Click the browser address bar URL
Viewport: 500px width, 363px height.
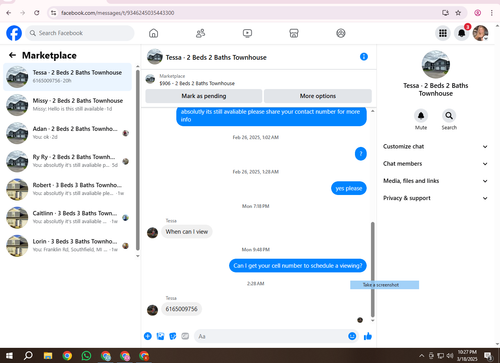pos(117,13)
